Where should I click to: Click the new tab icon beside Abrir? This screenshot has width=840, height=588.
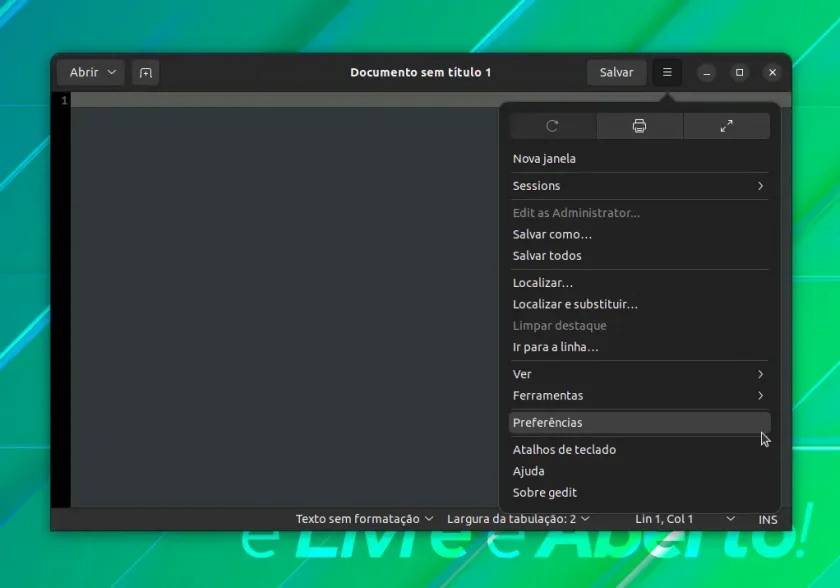tap(146, 72)
